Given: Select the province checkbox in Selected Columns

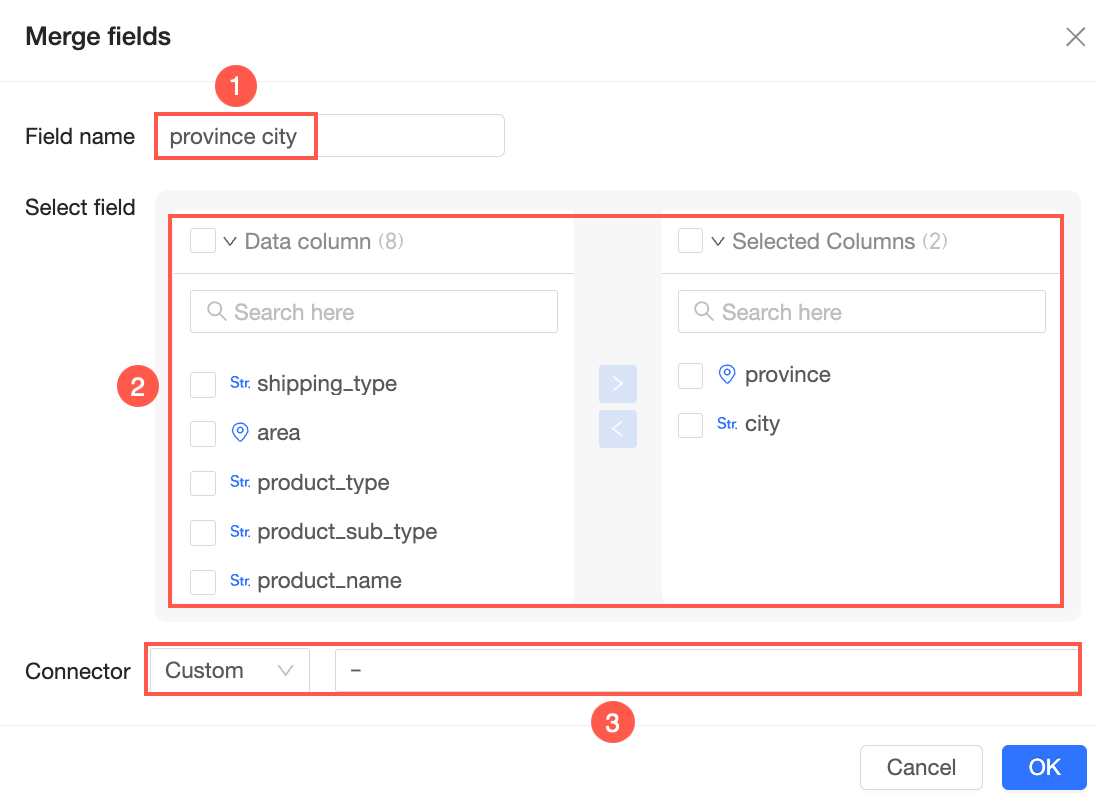Looking at the screenshot, I should click(x=691, y=376).
